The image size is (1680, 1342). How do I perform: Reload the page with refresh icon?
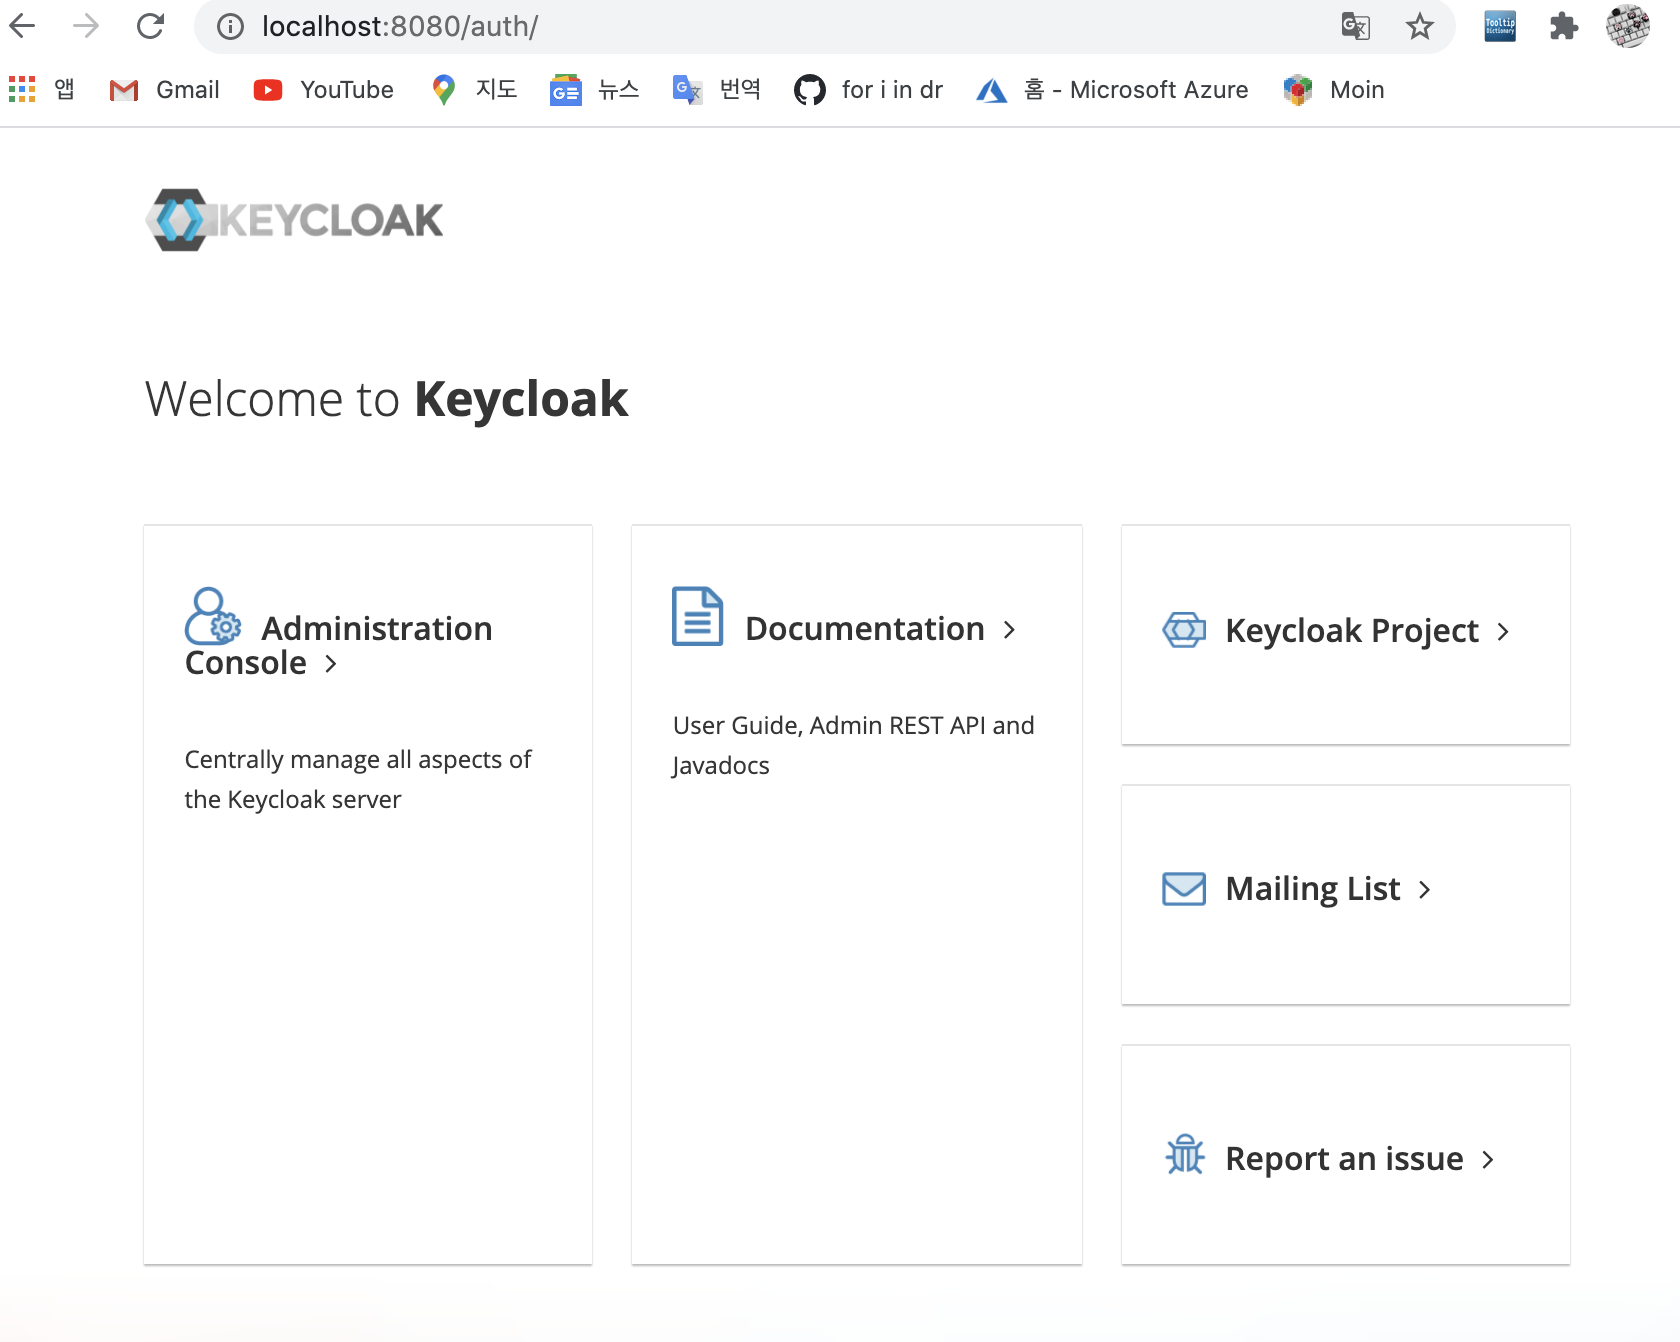point(150,26)
